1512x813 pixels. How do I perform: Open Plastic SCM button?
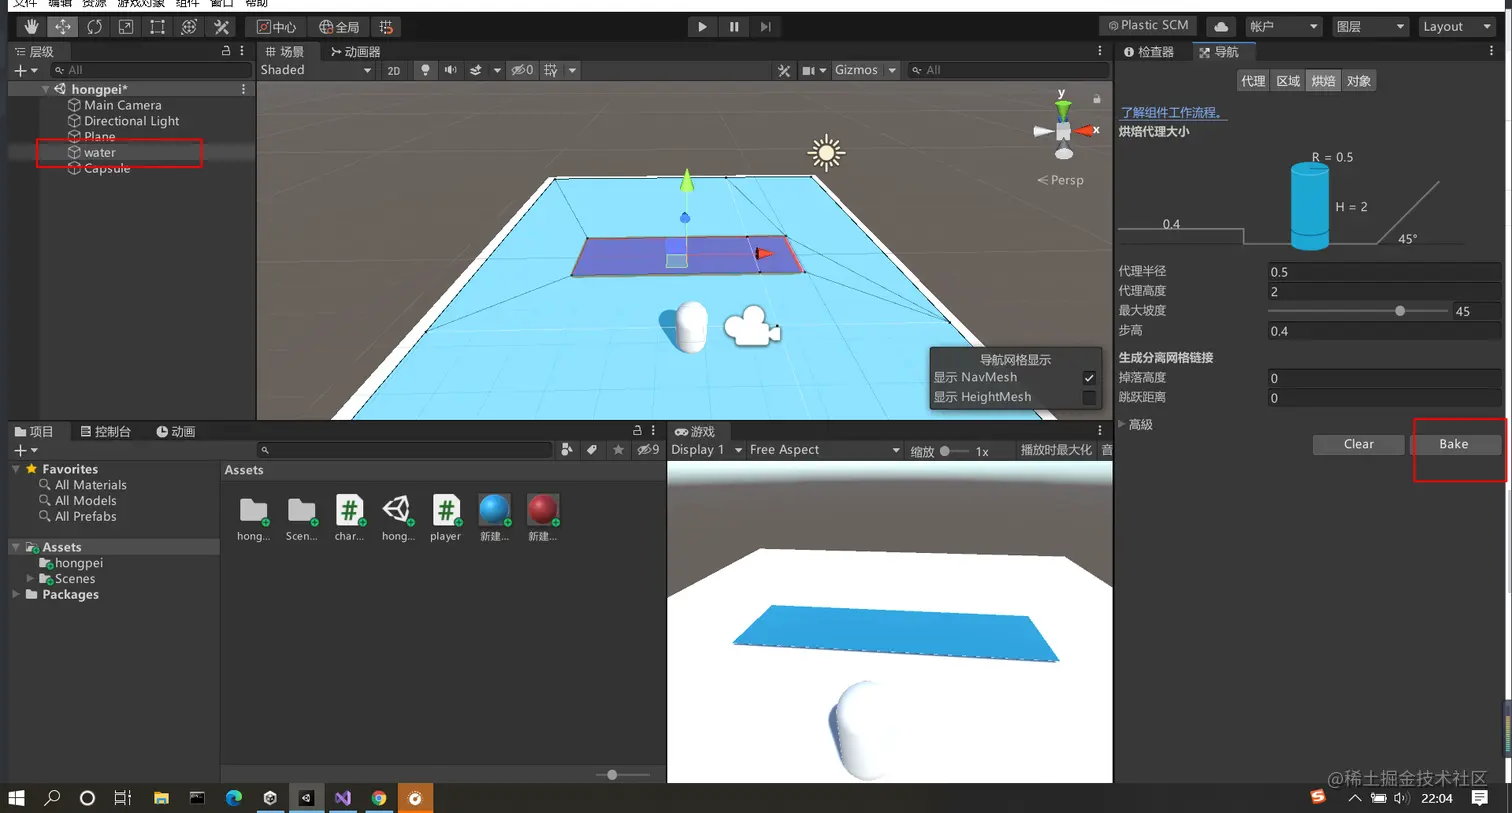(1148, 26)
